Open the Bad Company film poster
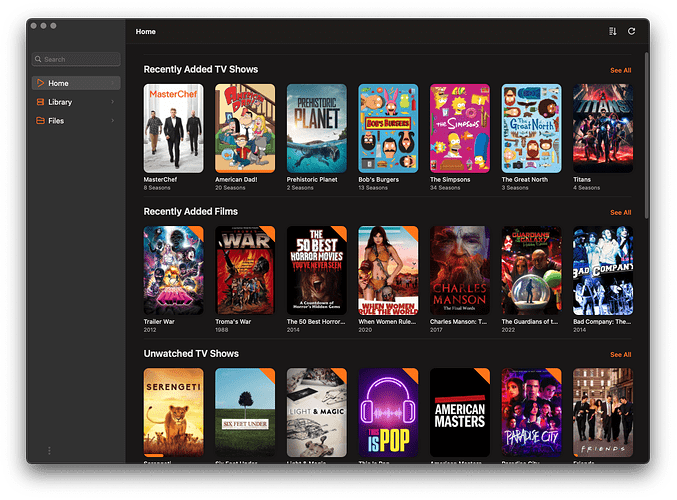The height and width of the screenshot is (500, 677). point(603,270)
